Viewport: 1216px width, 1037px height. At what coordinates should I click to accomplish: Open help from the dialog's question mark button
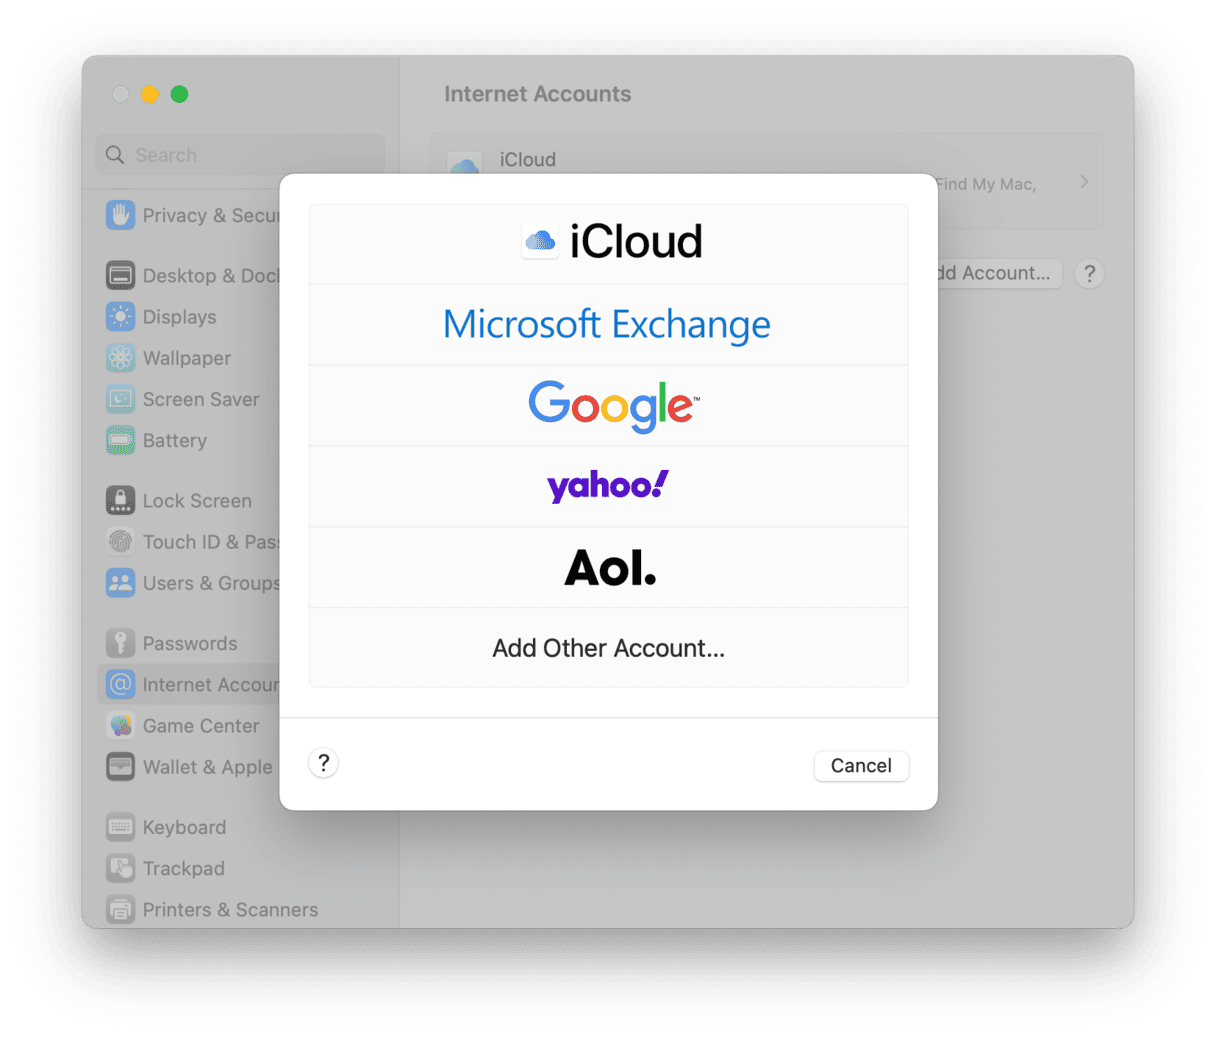pyautogui.click(x=323, y=764)
